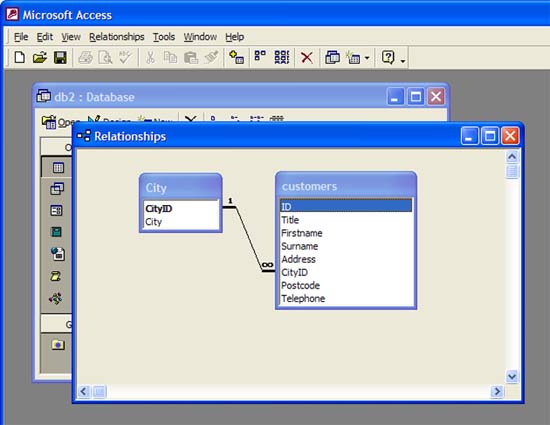Screen dimensions: 550x425
Task: Click the Spelling check toolbar icon
Action: click(126, 57)
